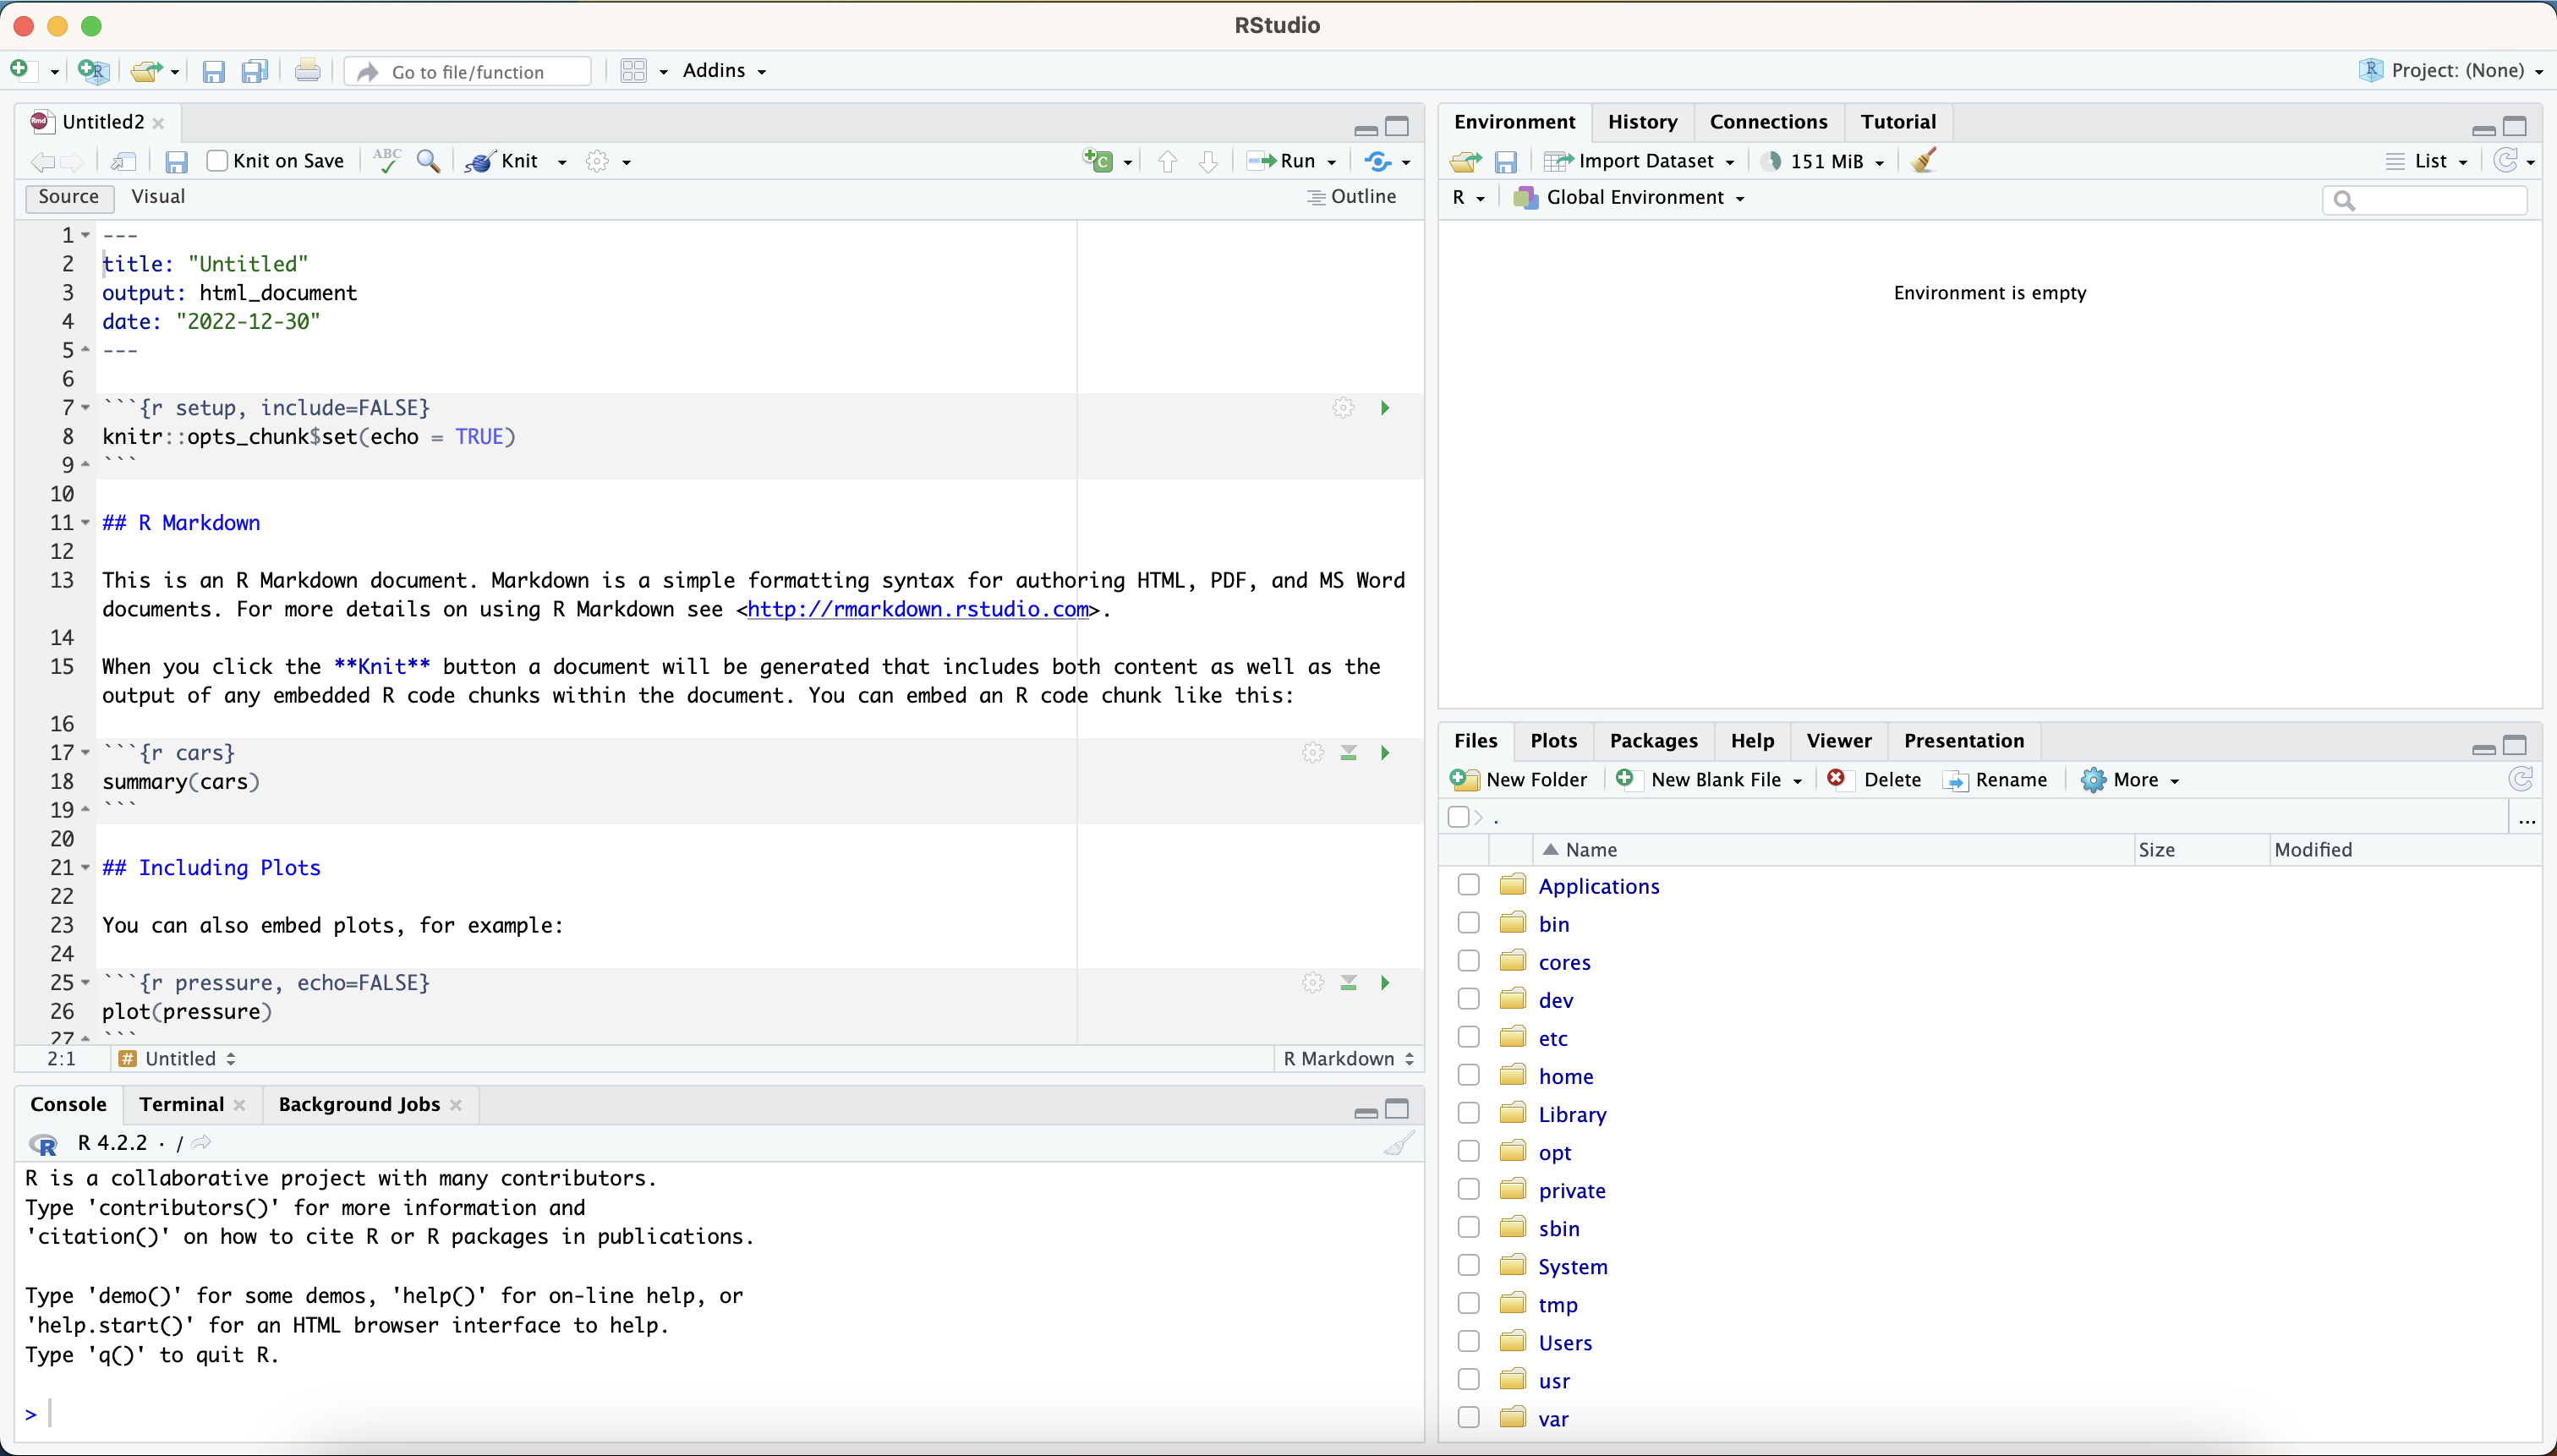The width and height of the screenshot is (2557, 1456).
Task: Open the Packages tab
Action: tap(1653, 741)
